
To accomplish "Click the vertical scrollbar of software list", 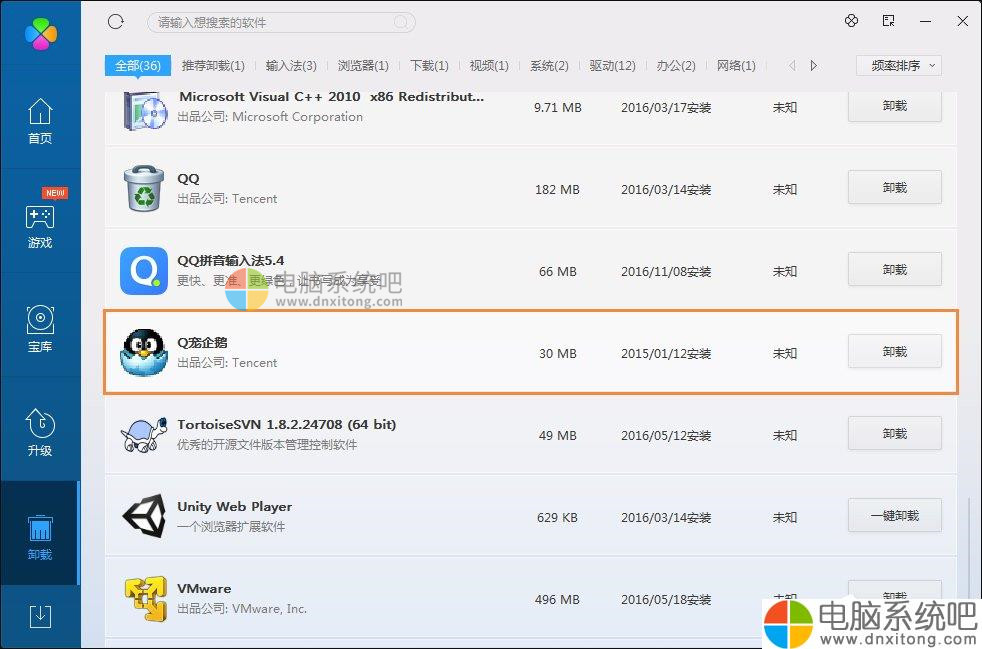I will (x=970, y=548).
